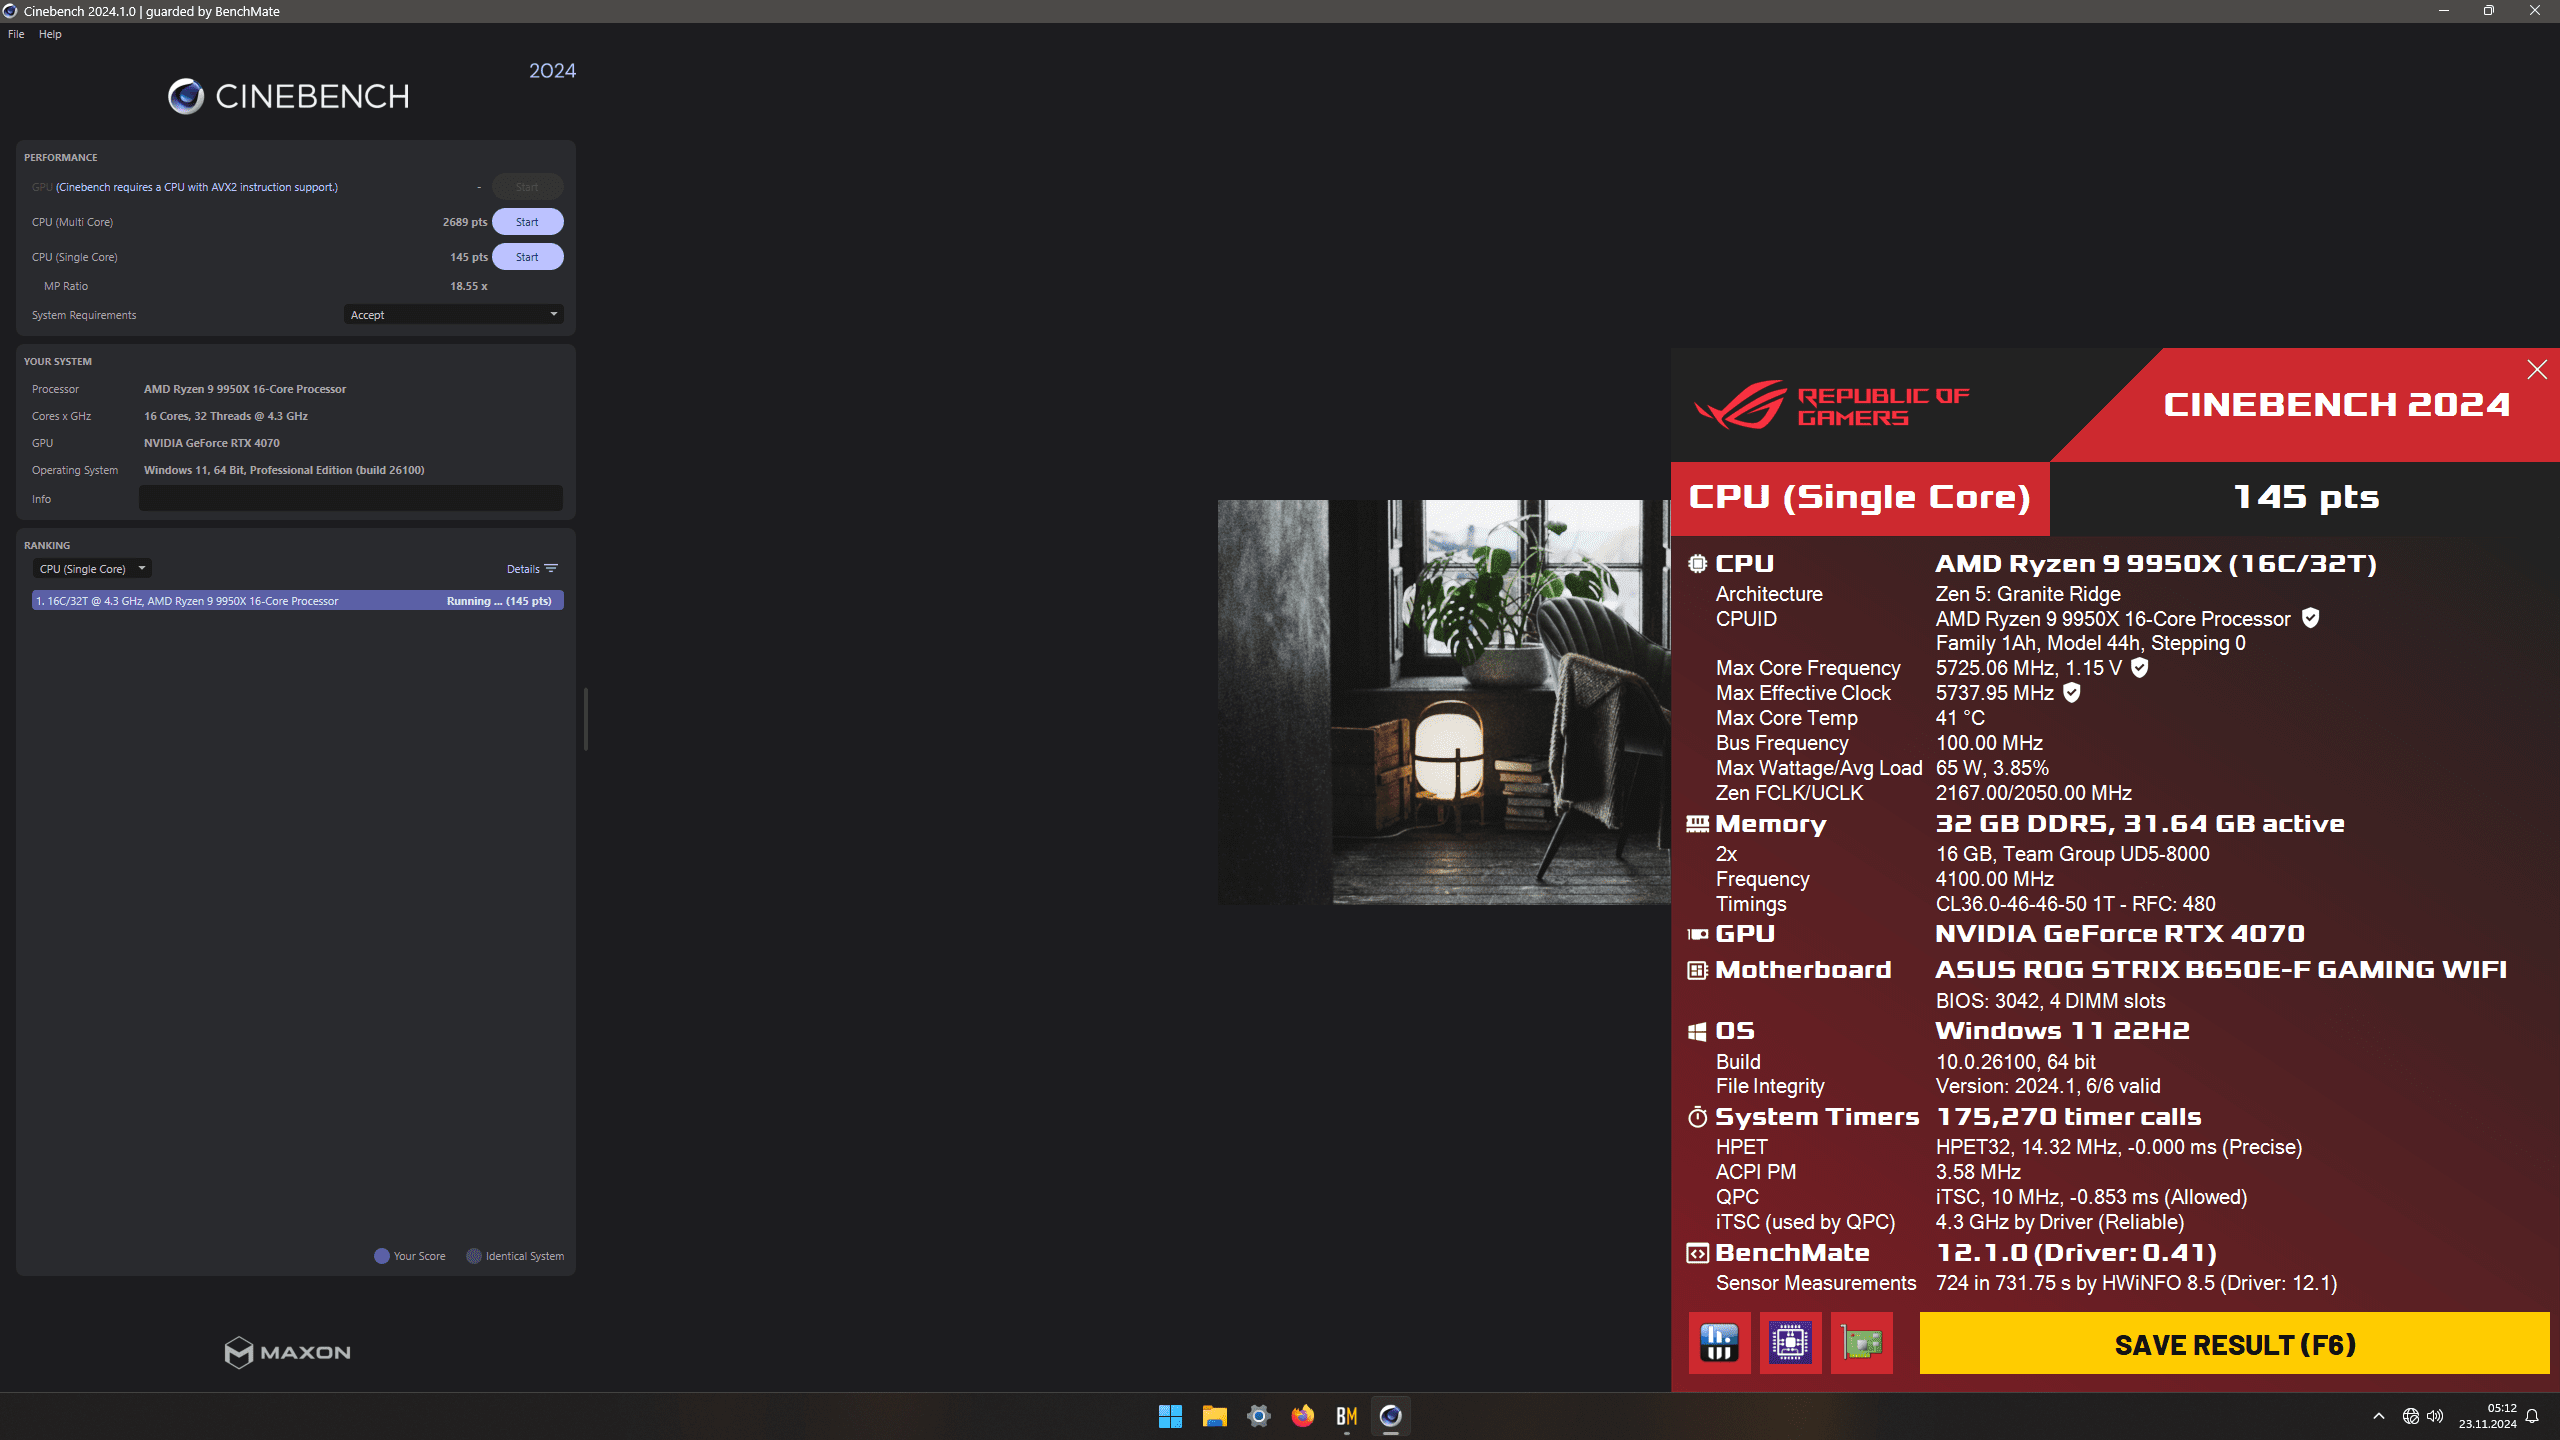Image resolution: width=2560 pixels, height=1440 pixels.
Task: Click the rendered room preview image
Action: (1444, 702)
